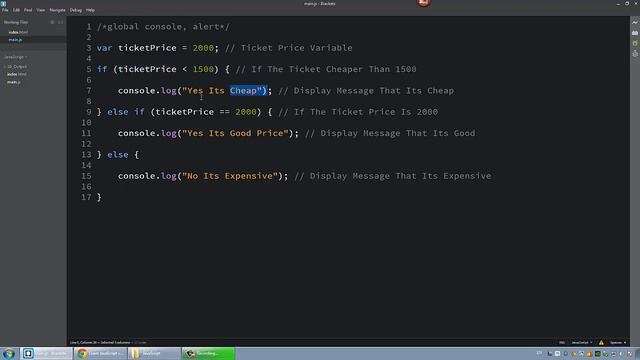The width and height of the screenshot is (640, 360).
Task: Open the Edit menu
Action: click(x=16, y=10)
